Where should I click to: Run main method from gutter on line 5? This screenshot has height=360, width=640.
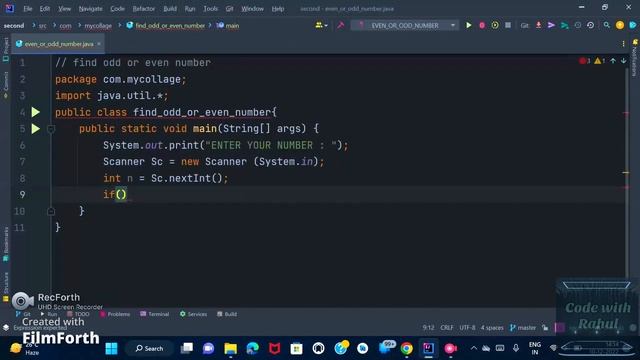[36, 129]
